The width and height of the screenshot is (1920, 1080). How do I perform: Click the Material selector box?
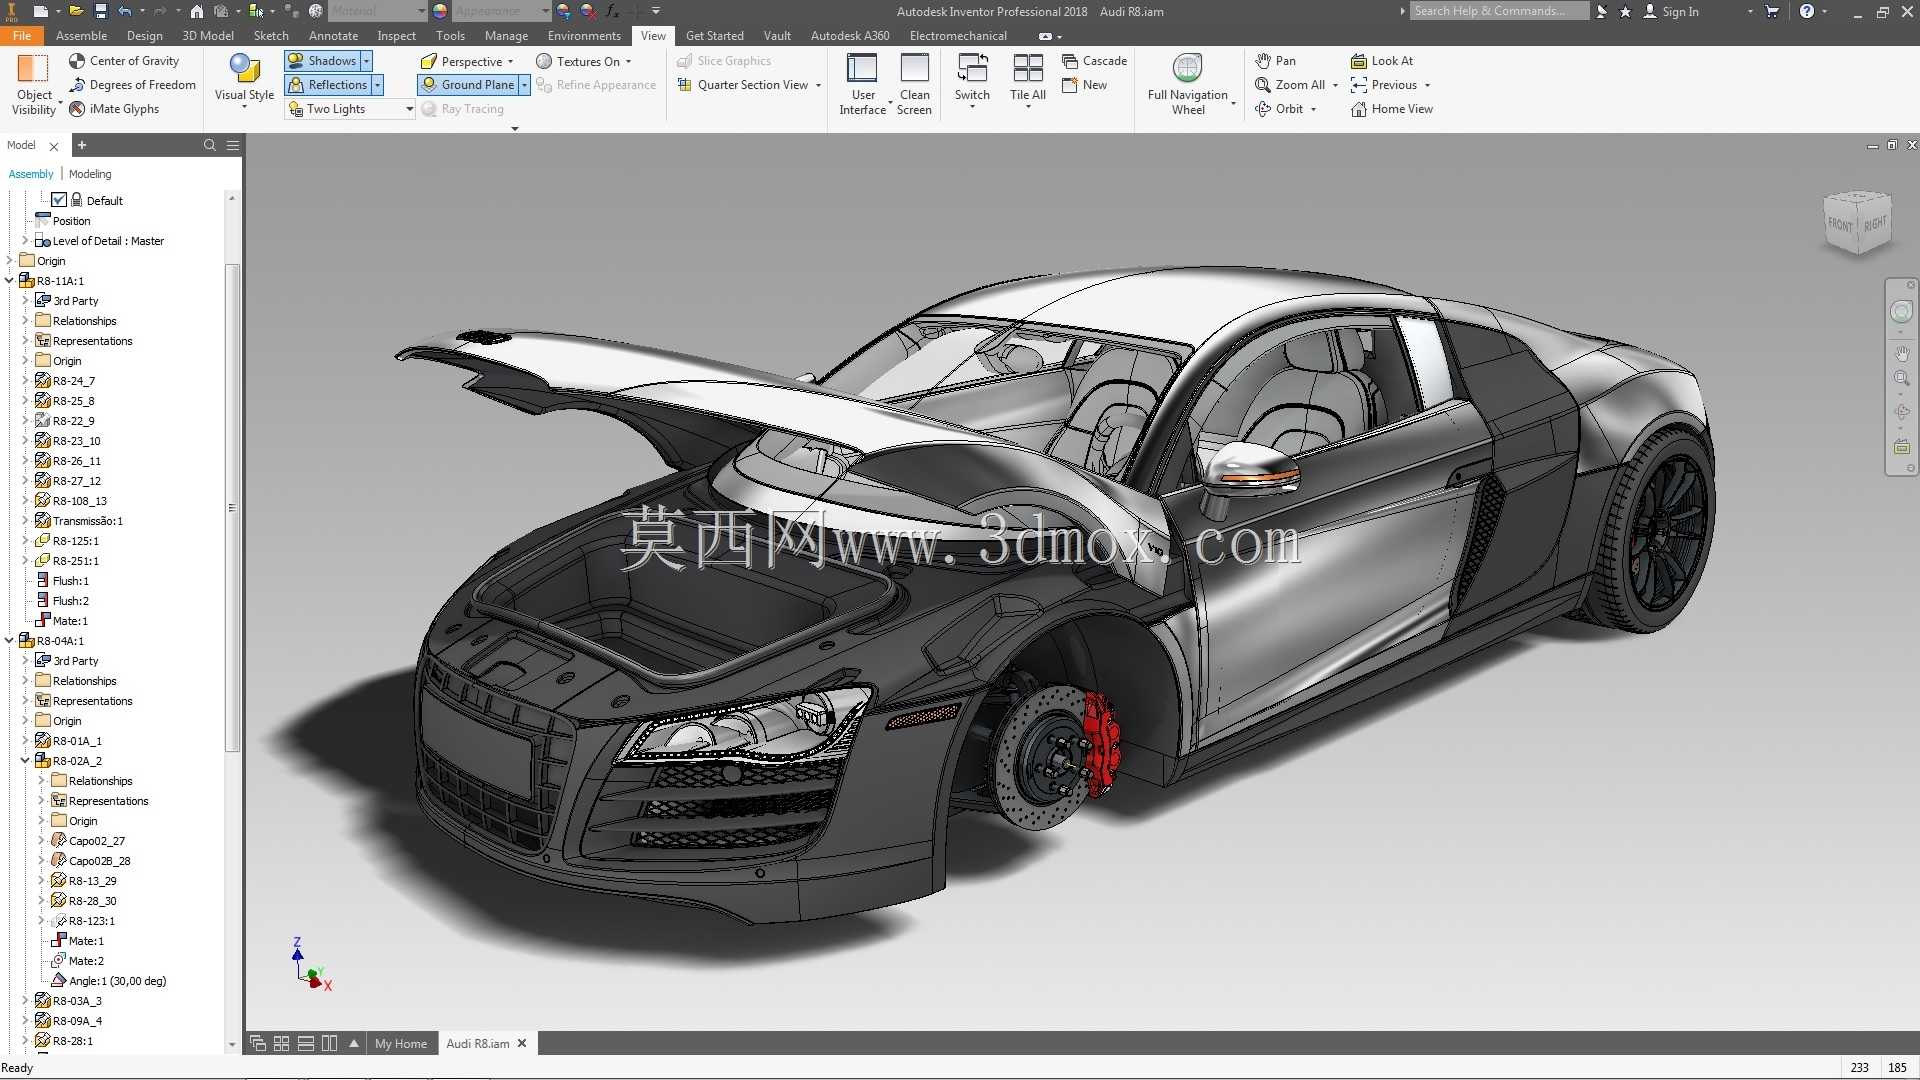coord(376,11)
